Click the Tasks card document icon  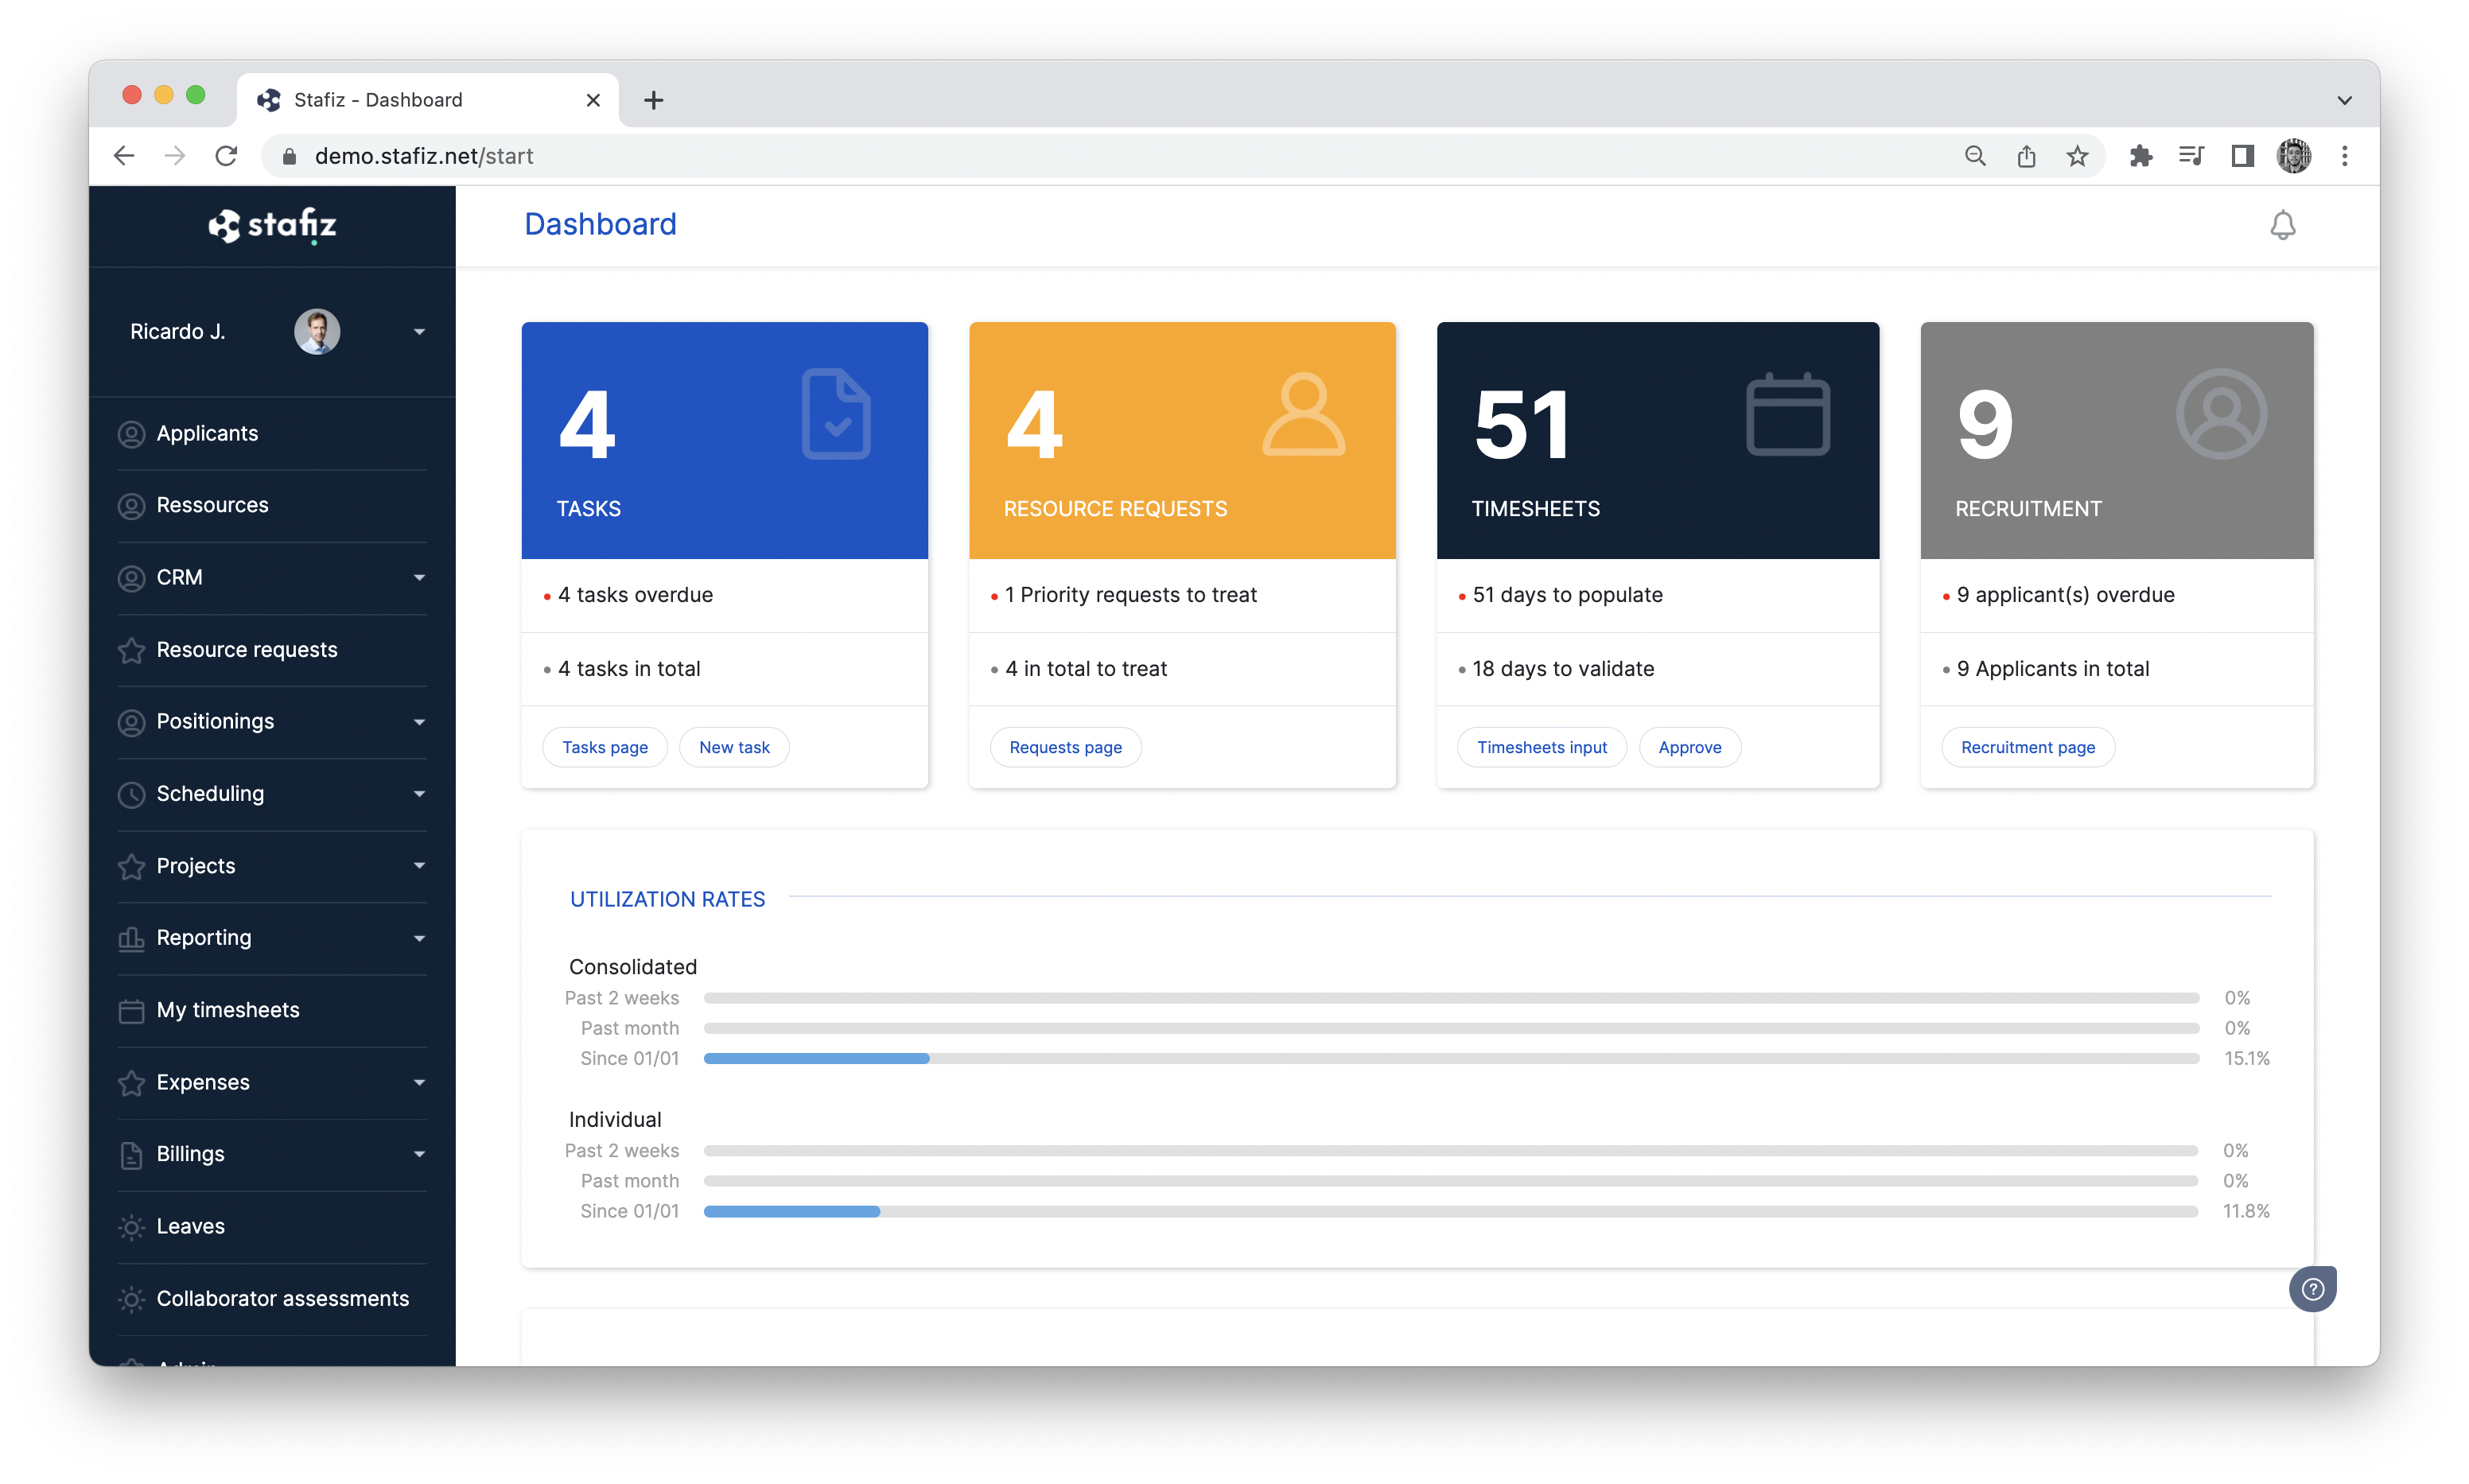click(x=836, y=414)
